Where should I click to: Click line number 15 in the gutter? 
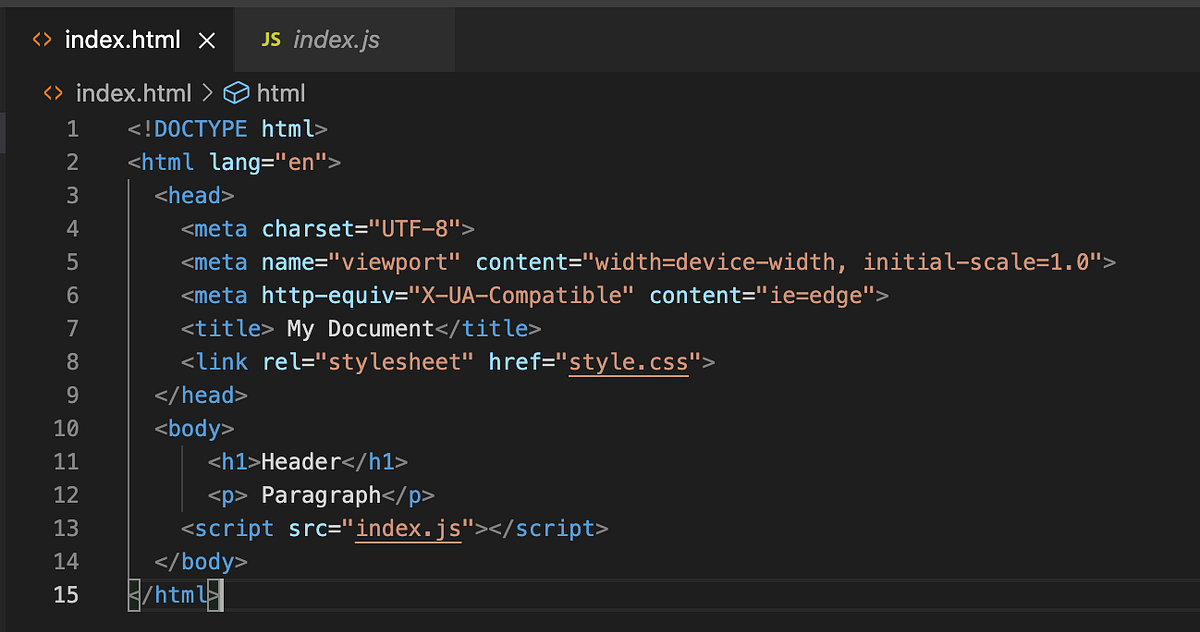(x=66, y=595)
